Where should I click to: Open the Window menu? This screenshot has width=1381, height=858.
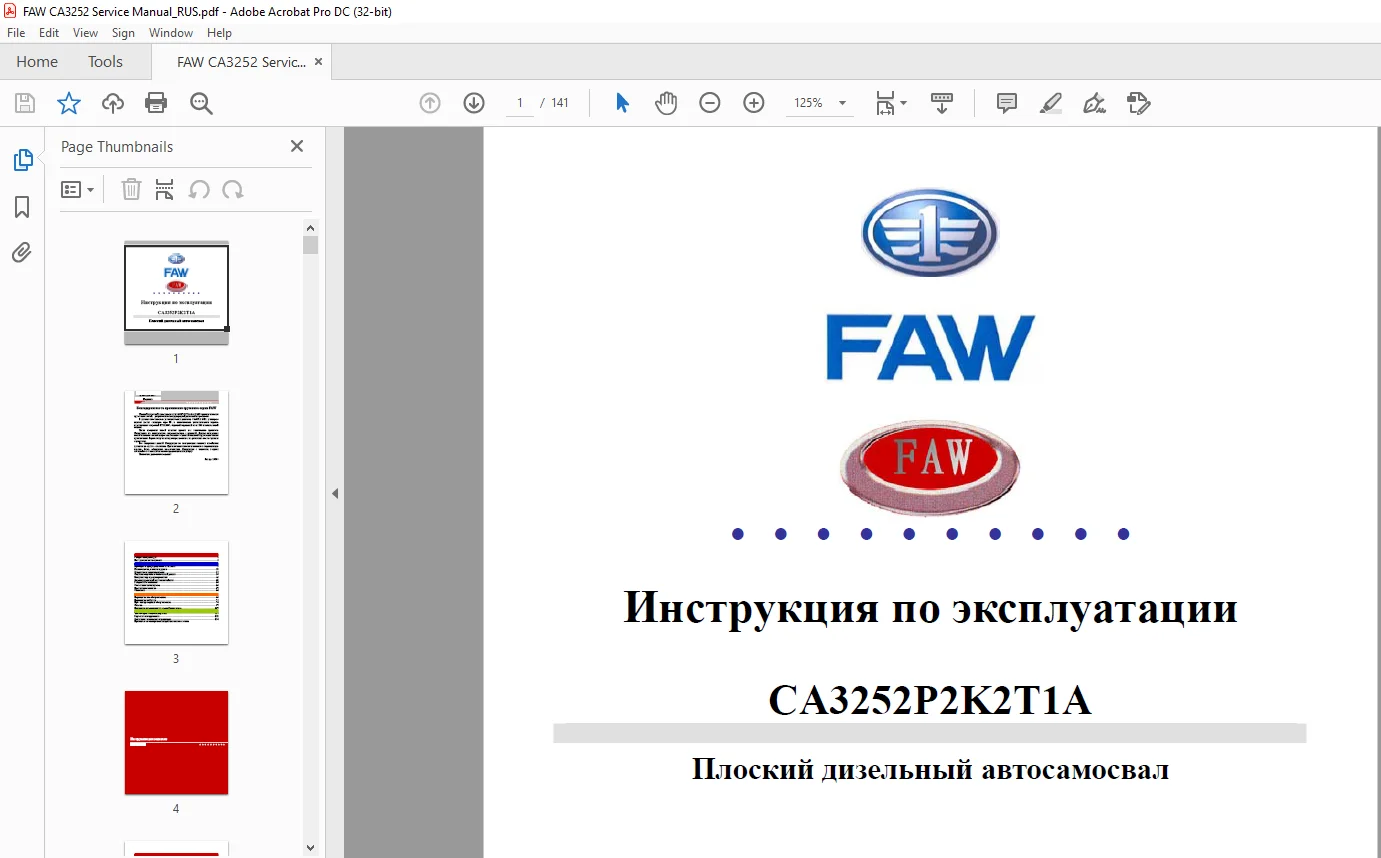(x=171, y=33)
